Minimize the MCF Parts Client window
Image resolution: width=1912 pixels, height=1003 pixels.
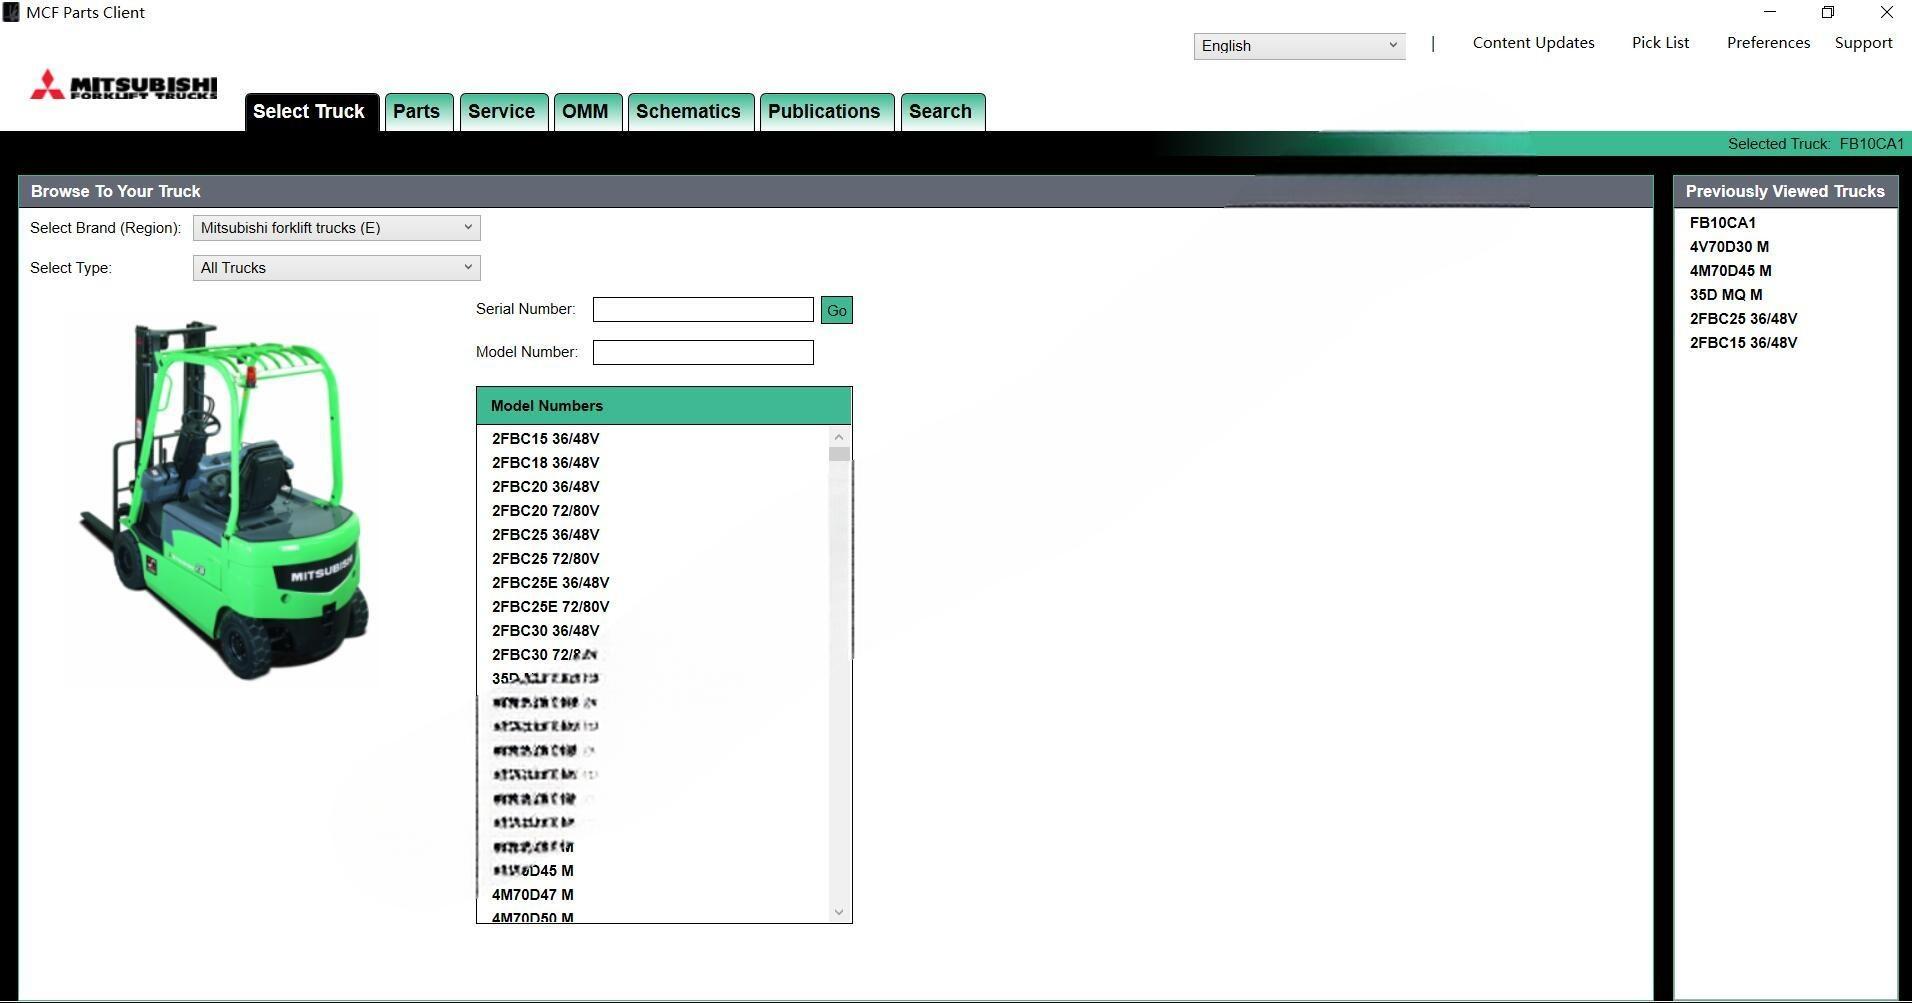[x=1770, y=13]
